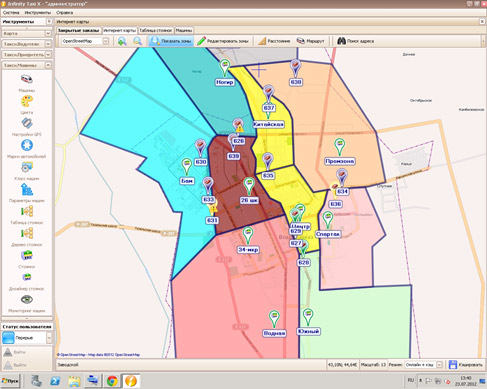Open the Режим dropdown in status bar
The width and height of the screenshot is (487, 389).
coord(439,365)
